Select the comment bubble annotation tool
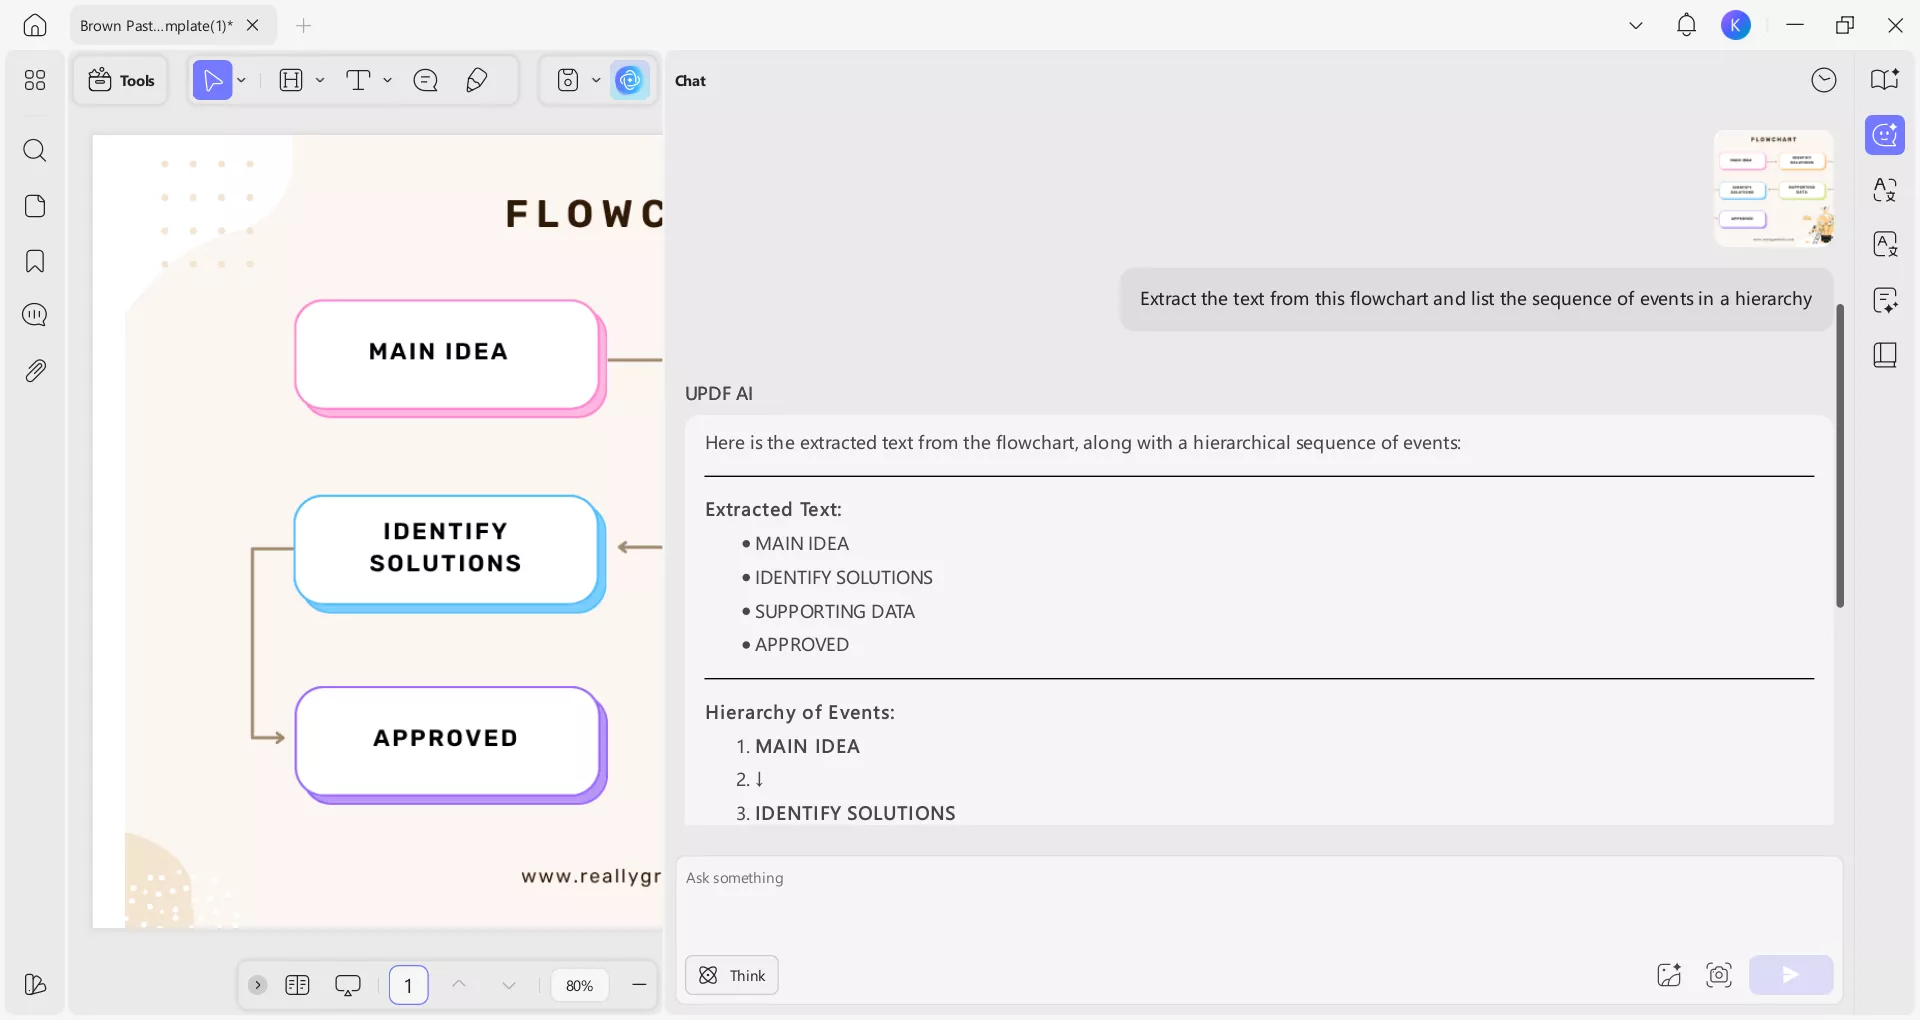This screenshot has height=1020, width=1920. coord(427,80)
